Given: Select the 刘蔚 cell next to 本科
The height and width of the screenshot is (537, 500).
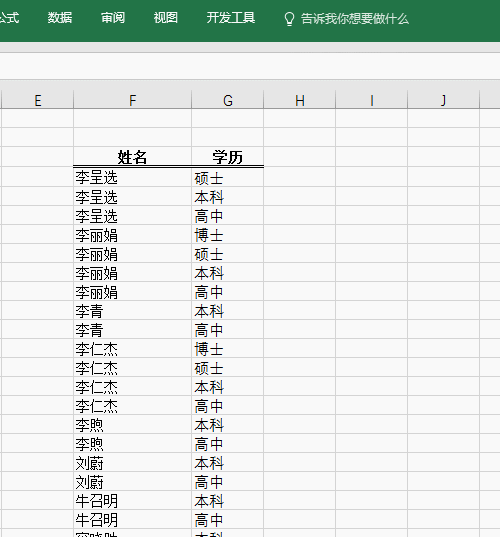Looking at the screenshot, I should pyautogui.click(x=133, y=463).
